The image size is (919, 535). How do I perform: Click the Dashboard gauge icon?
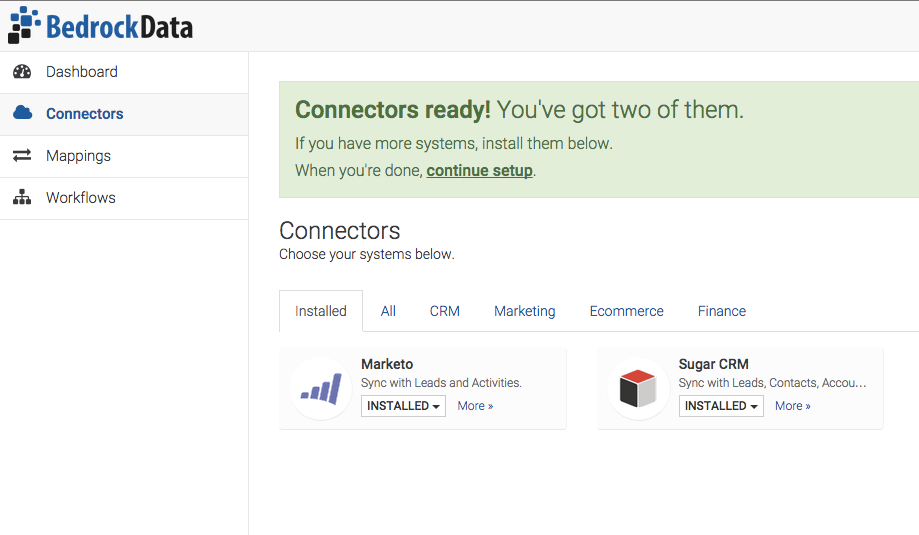[22, 71]
